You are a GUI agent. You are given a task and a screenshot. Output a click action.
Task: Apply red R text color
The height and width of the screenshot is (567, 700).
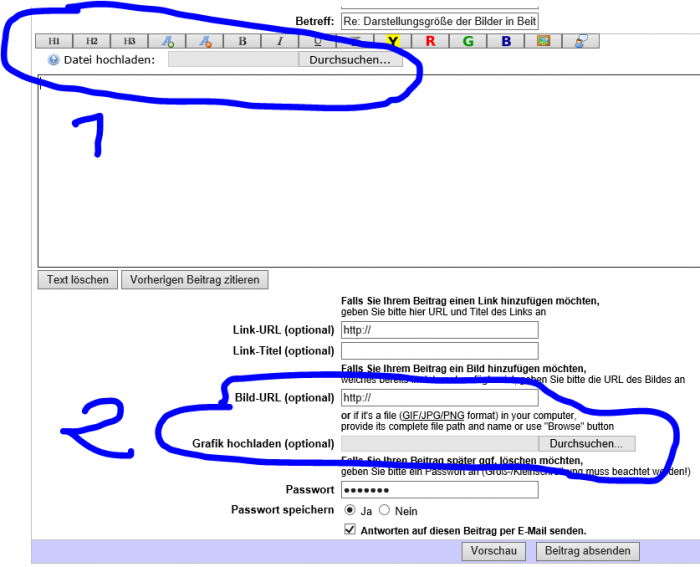[x=430, y=41]
